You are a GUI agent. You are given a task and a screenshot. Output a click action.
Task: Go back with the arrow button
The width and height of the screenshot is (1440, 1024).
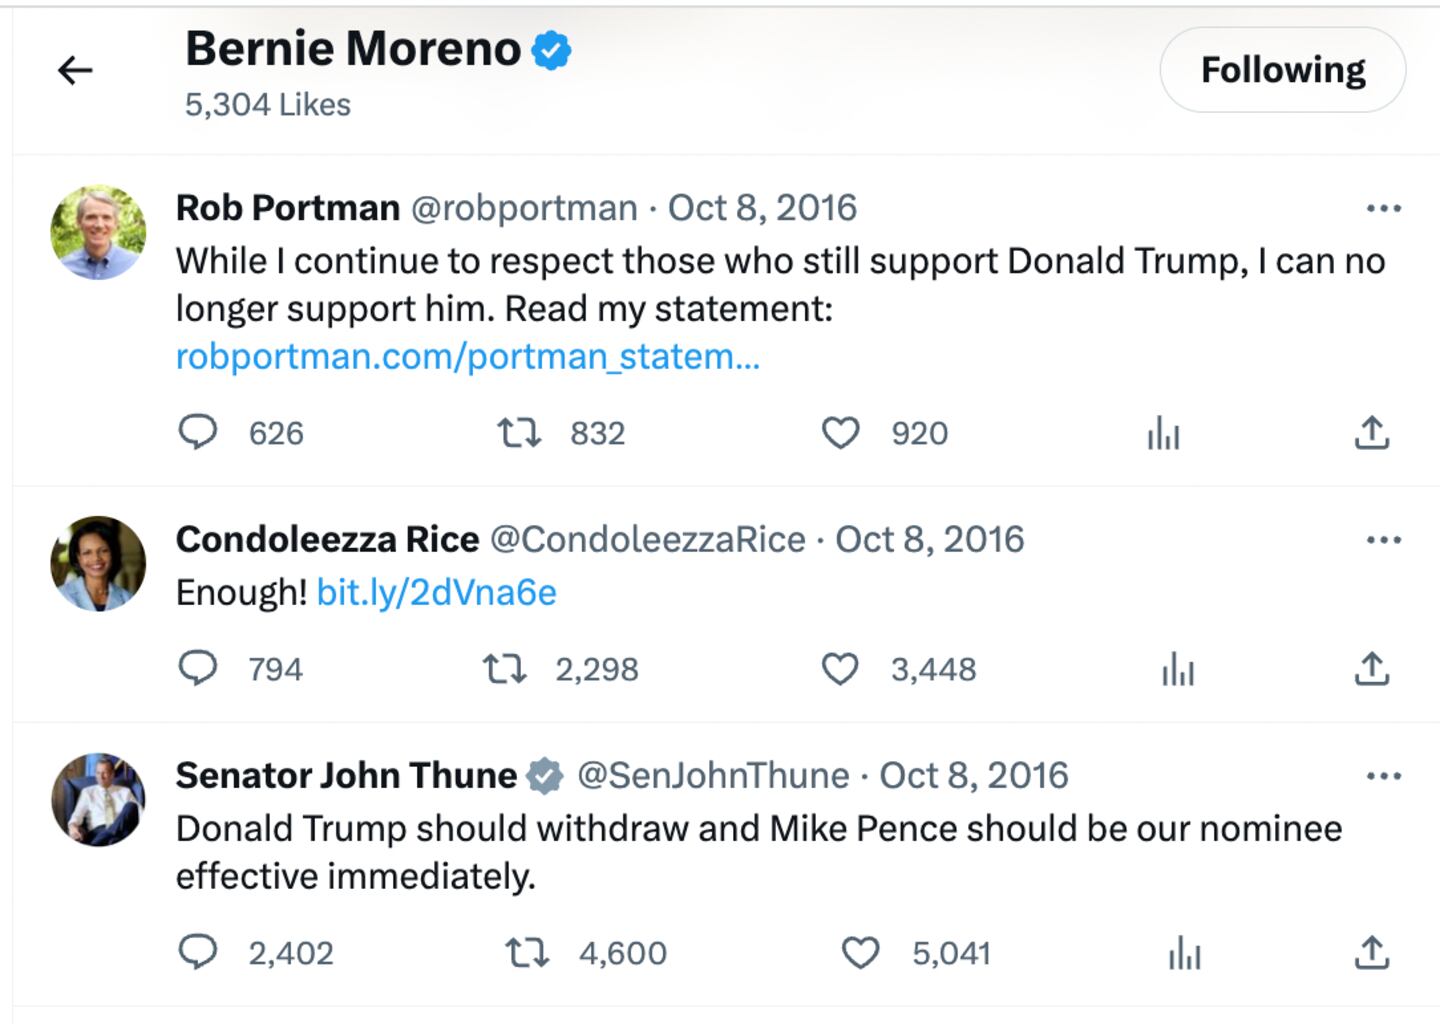[74, 70]
